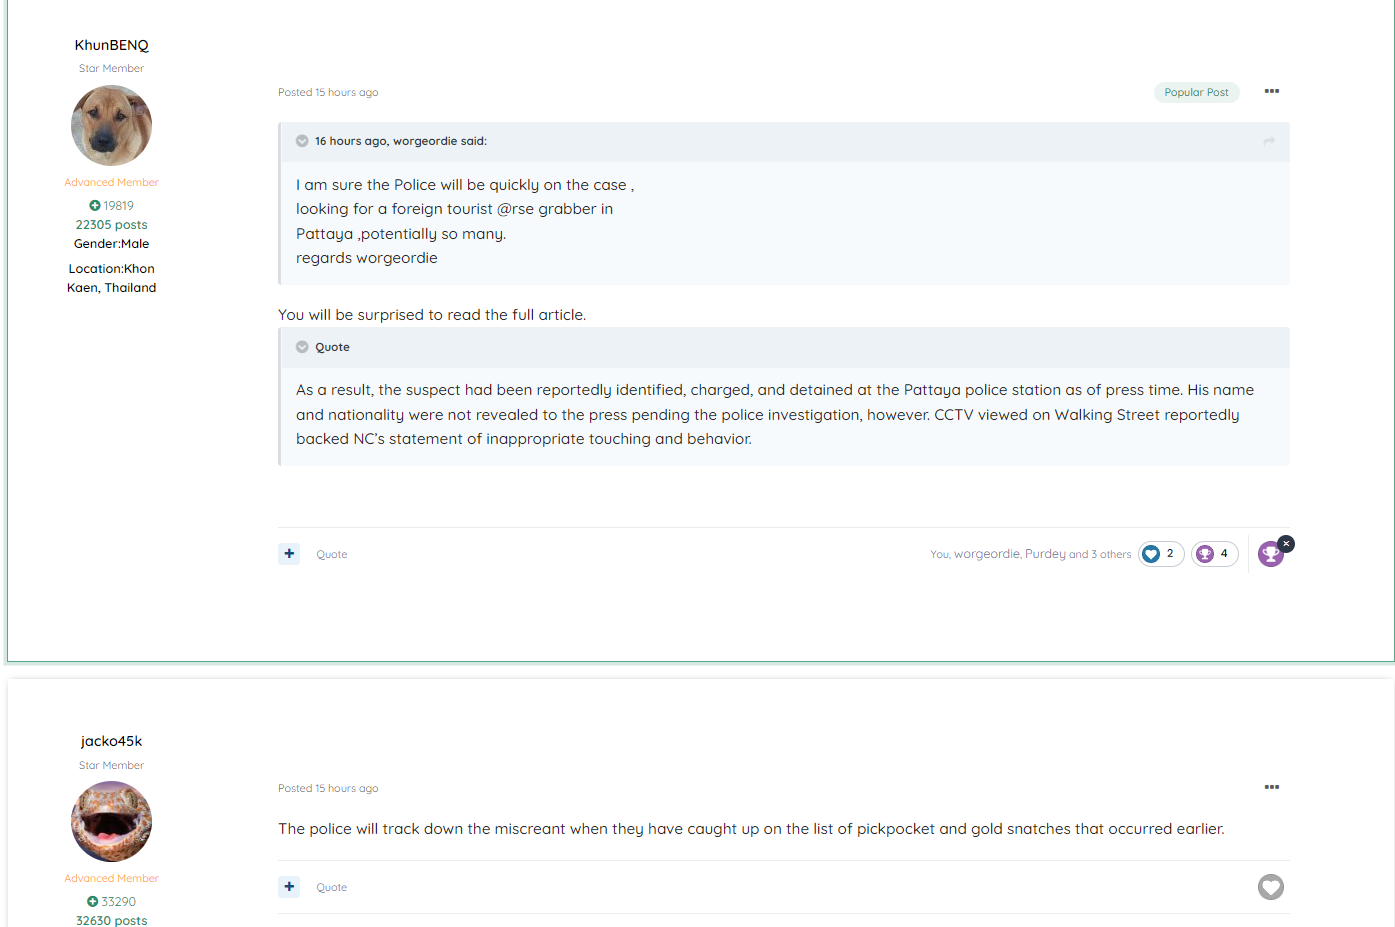The image size is (1395, 927).
Task: Toggle multiquote plus on jacko45k's post
Action: coord(289,886)
